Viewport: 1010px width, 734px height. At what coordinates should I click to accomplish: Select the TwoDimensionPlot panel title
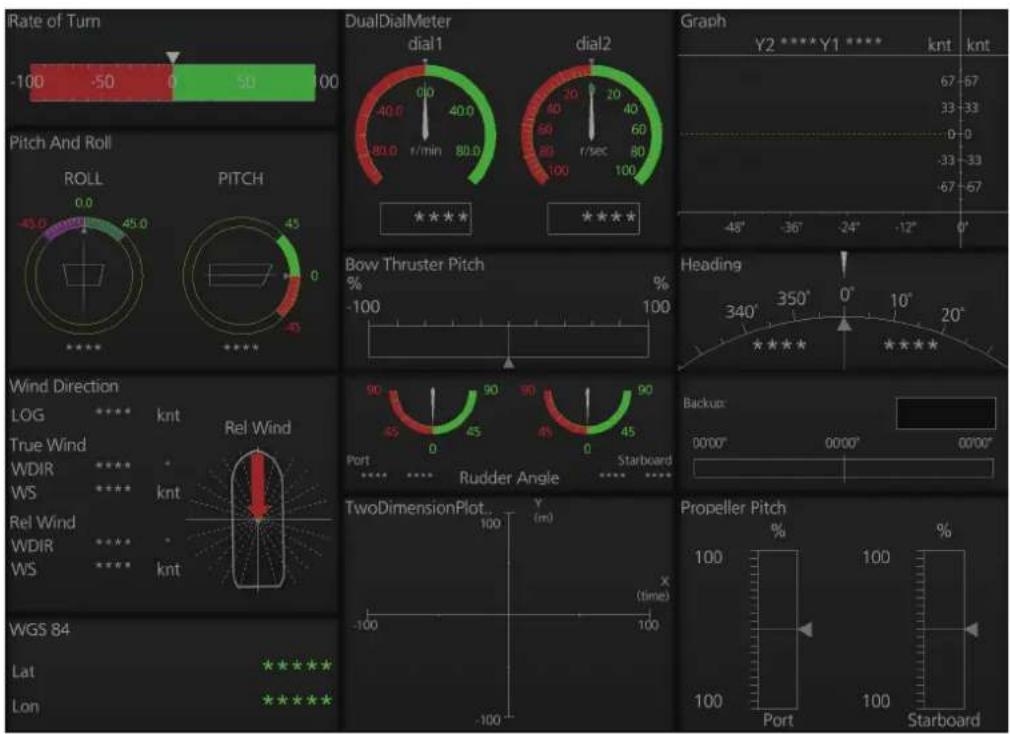point(419,508)
